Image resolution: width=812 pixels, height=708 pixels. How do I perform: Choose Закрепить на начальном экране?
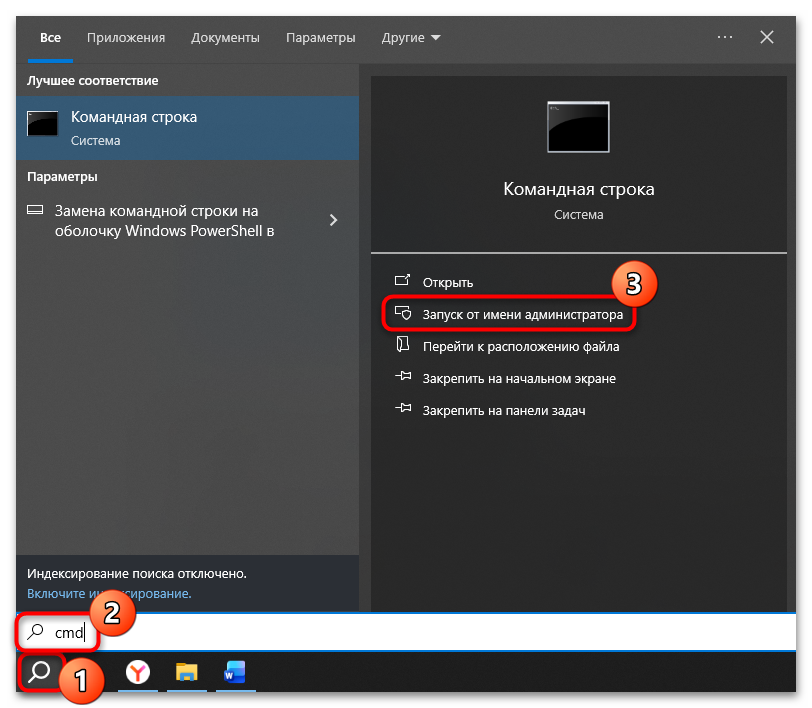[519, 379]
